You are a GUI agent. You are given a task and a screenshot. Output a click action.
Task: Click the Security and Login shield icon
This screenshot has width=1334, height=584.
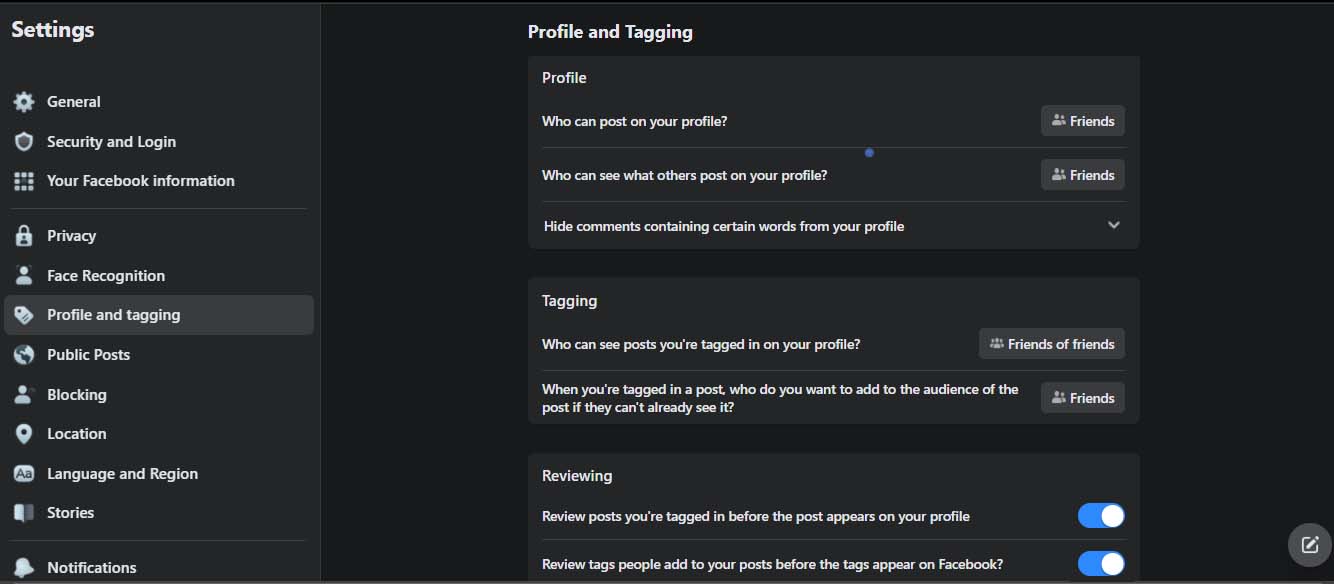pyautogui.click(x=24, y=142)
